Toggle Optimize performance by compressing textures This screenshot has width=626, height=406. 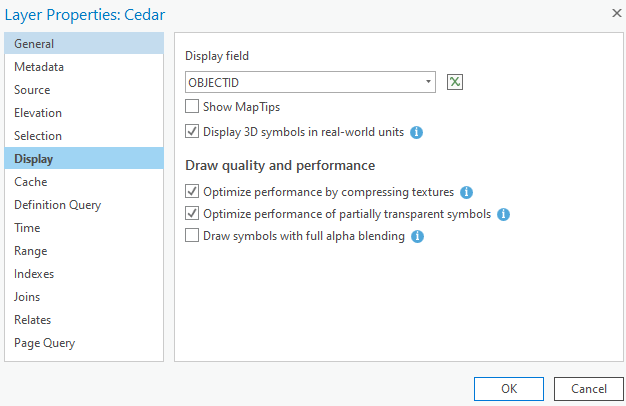pyautogui.click(x=193, y=191)
